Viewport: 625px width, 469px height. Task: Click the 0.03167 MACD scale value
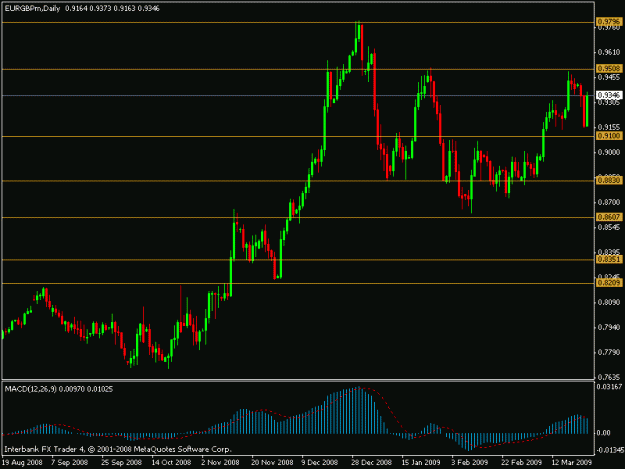[609, 387]
